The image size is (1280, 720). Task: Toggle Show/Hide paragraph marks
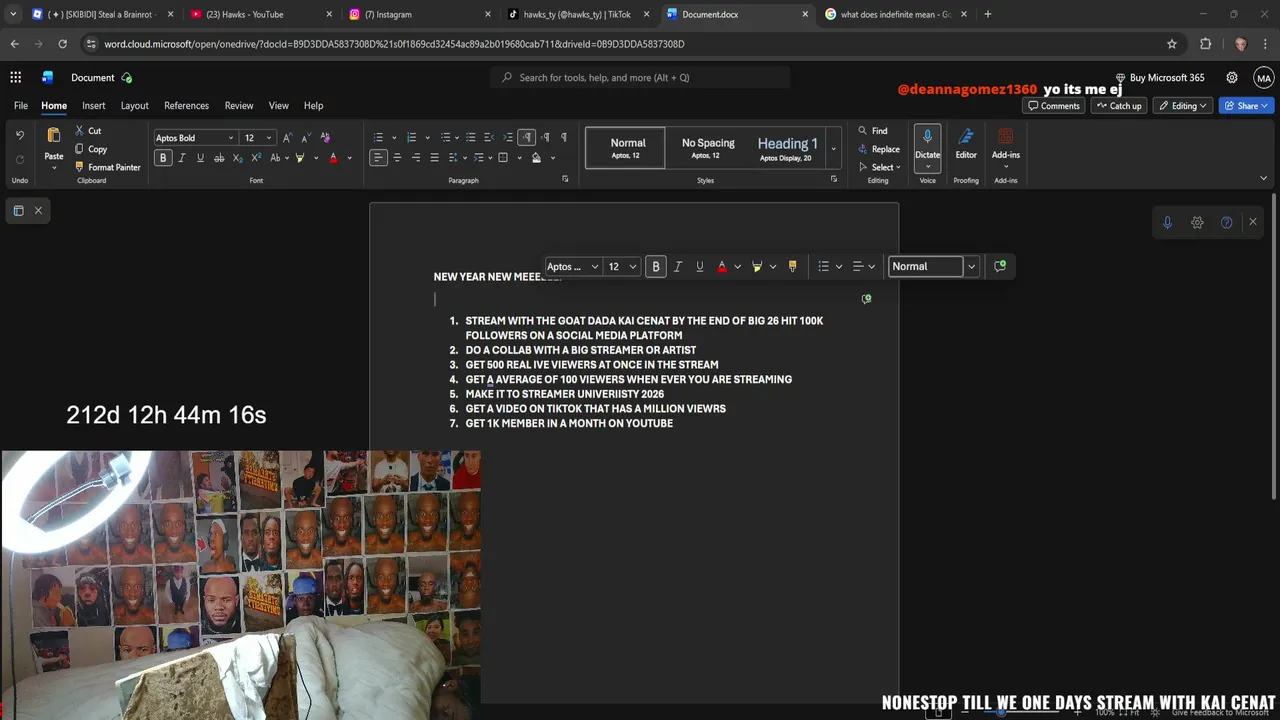pos(564,138)
